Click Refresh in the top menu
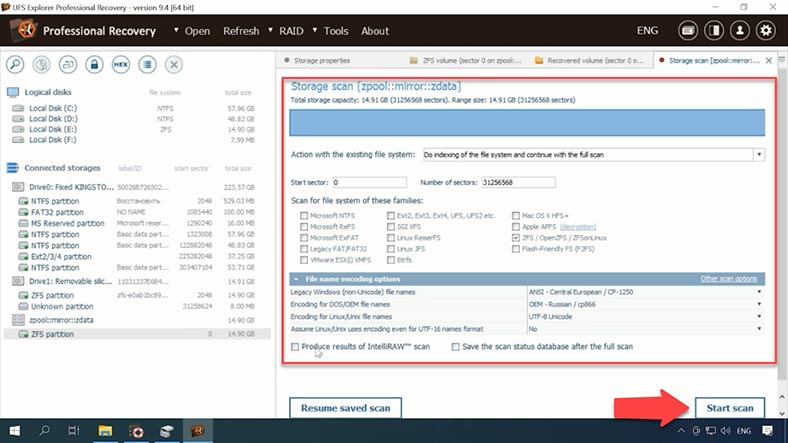The width and height of the screenshot is (788, 443). click(241, 31)
